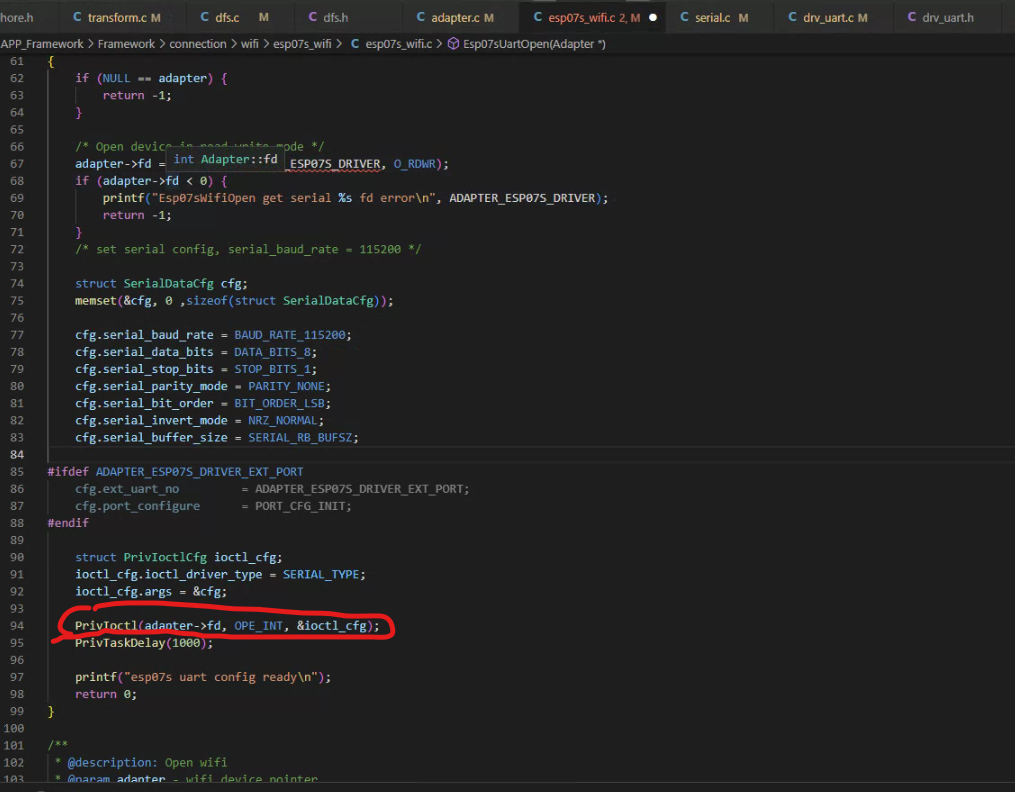The width and height of the screenshot is (1015, 792).
Task: Open Esp07sUartOpen(Adapter *) breadcrumb symbol
Action: [x=534, y=43]
